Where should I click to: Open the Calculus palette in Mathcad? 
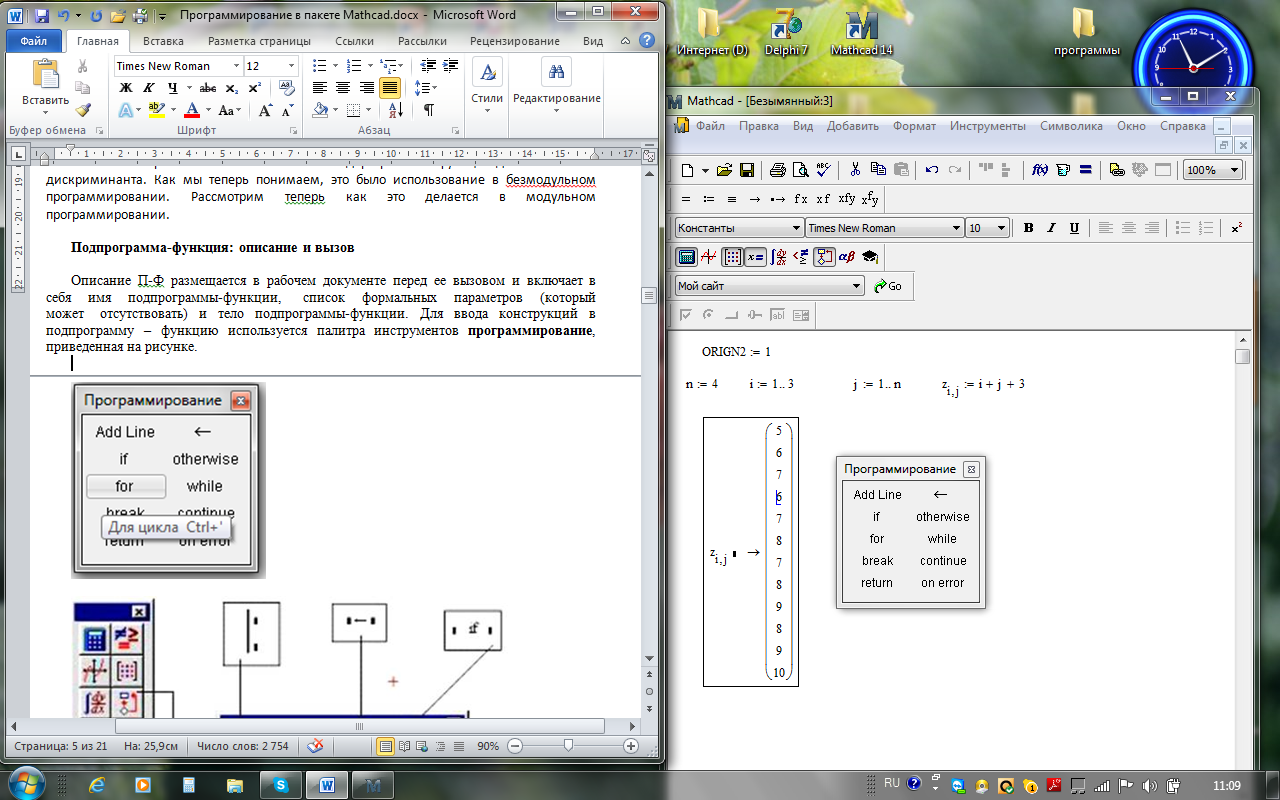pos(778,257)
